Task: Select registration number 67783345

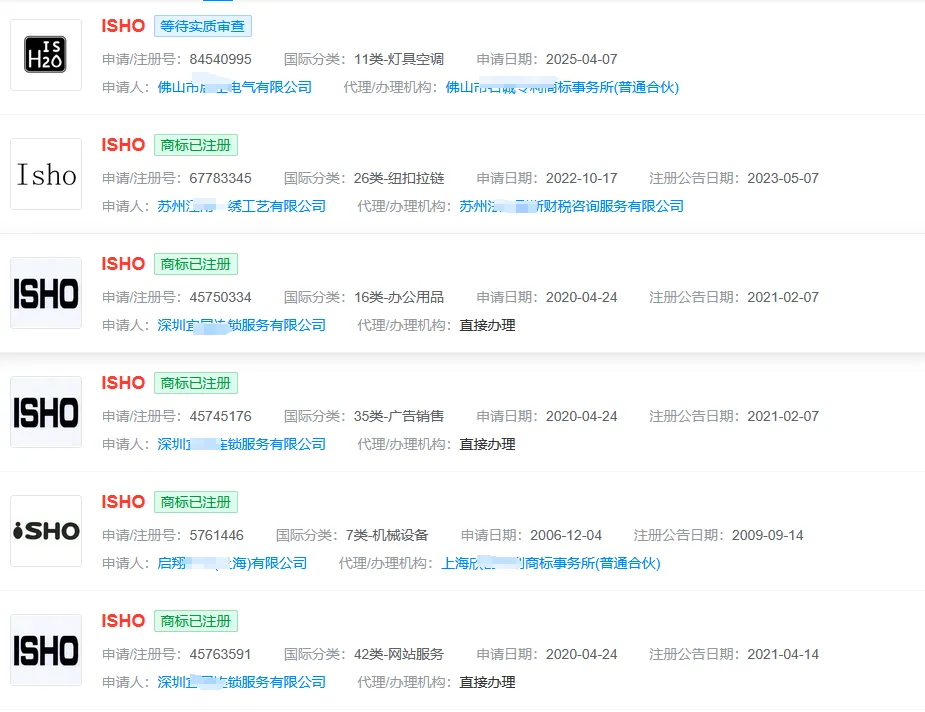Action: 221,178
